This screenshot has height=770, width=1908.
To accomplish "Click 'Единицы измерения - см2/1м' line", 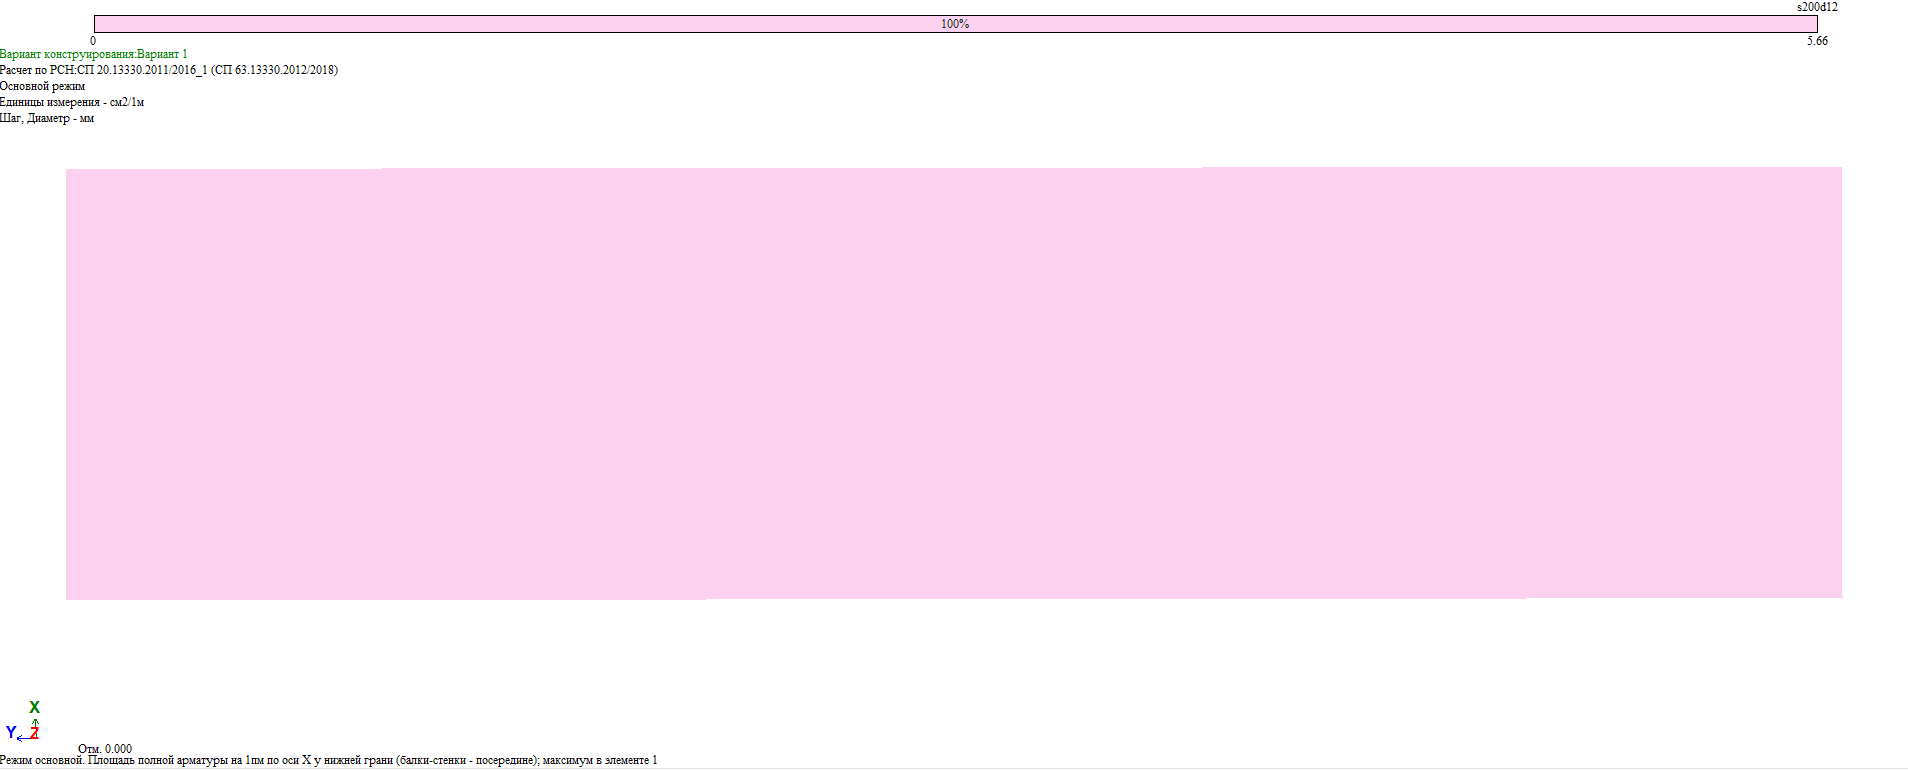I will 72,102.
